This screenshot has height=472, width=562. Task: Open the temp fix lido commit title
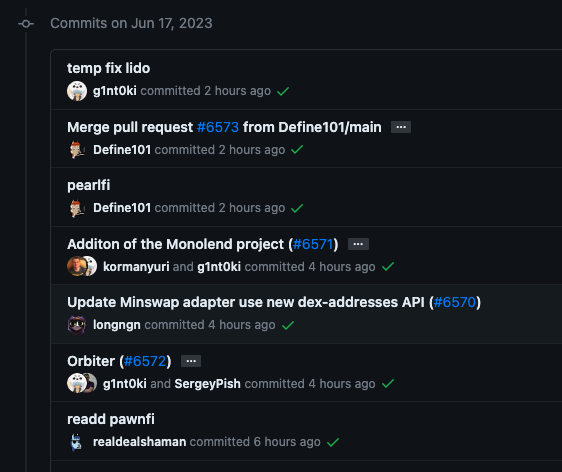109,68
